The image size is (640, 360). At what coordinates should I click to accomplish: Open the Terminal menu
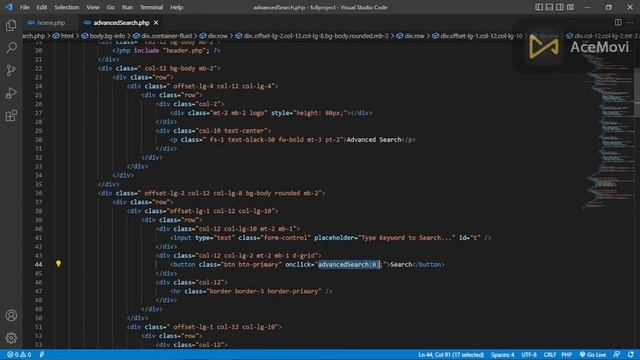pyautogui.click(x=151, y=7)
